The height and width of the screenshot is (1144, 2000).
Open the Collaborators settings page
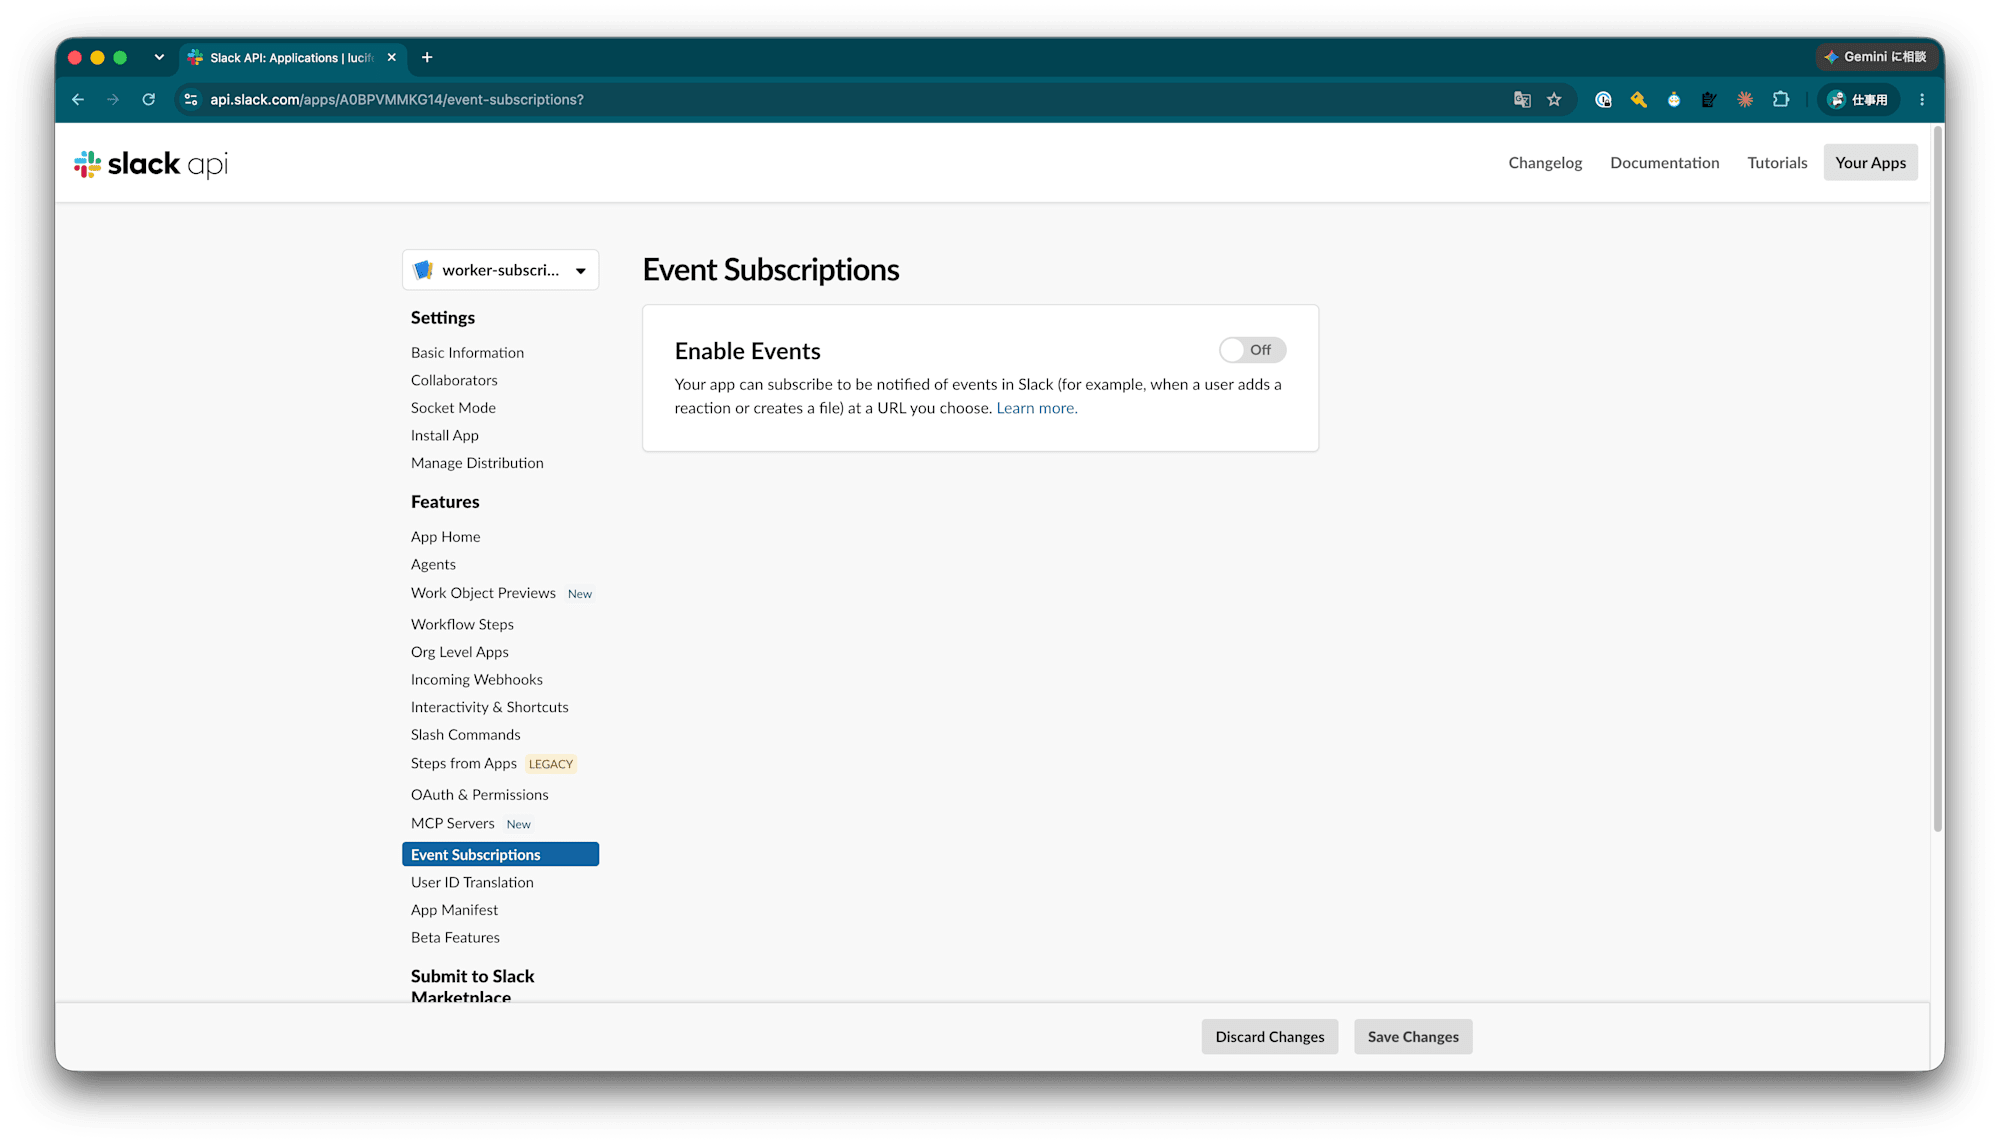click(454, 381)
